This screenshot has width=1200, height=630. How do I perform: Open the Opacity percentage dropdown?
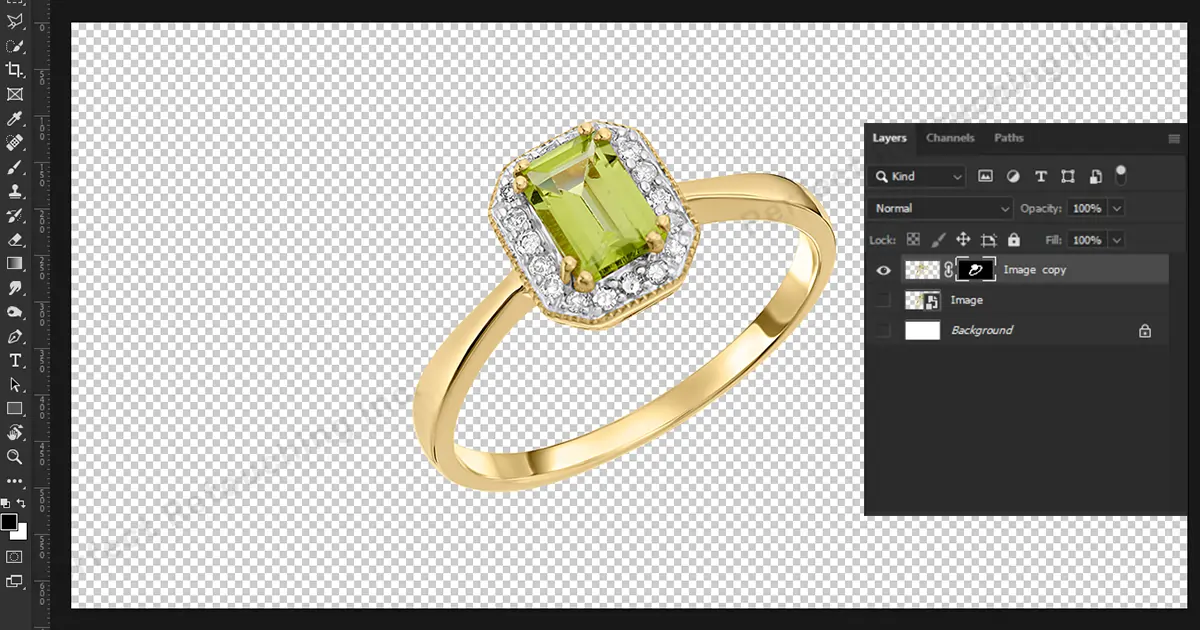coord(1117,208)
